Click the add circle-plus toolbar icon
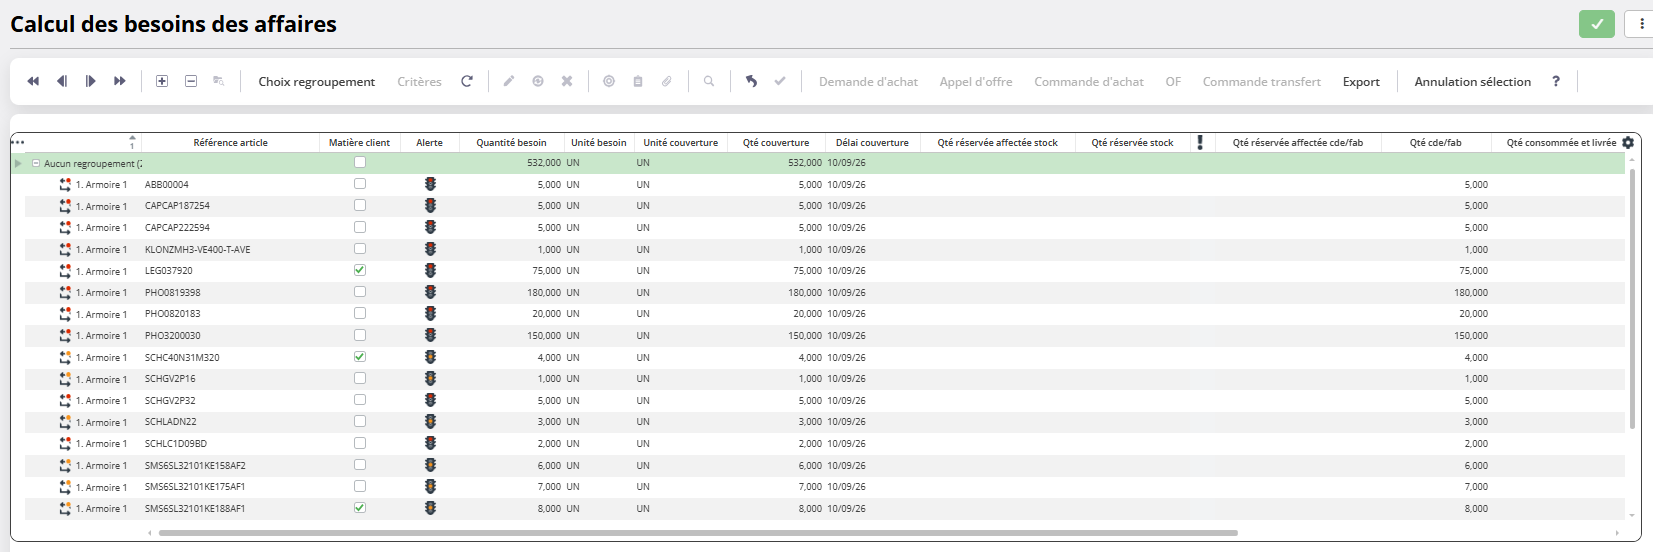Viewport: 1653px width, 552px height. pyautogui.click(x=538, y=81)
